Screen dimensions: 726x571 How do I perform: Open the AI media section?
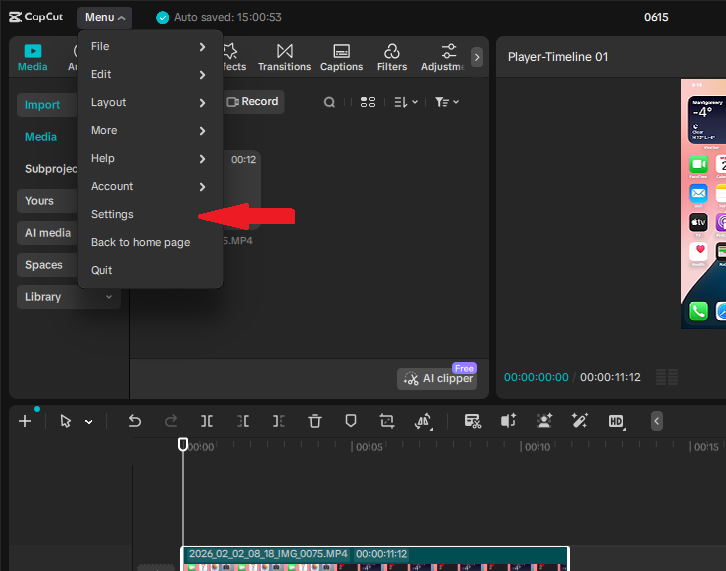[47, 232]
